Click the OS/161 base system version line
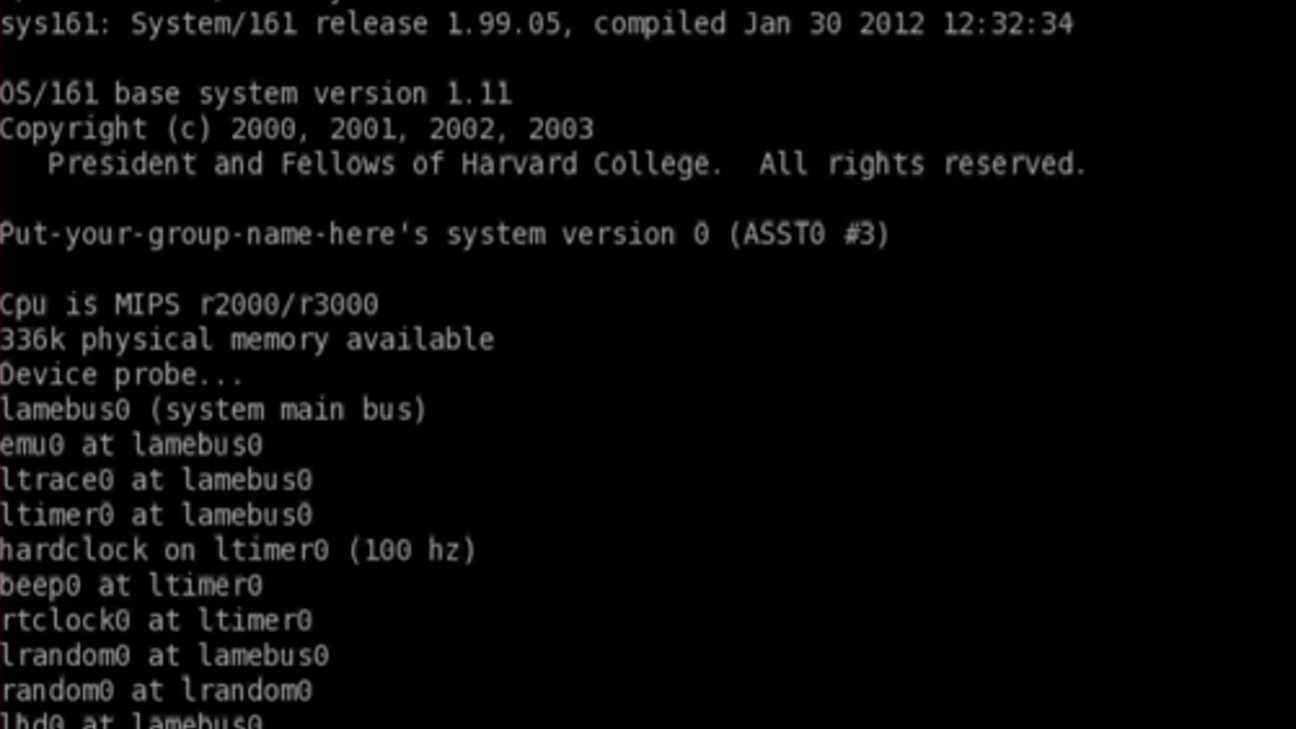Viewport: 1296px width, 729px height. tap(255, 94)
